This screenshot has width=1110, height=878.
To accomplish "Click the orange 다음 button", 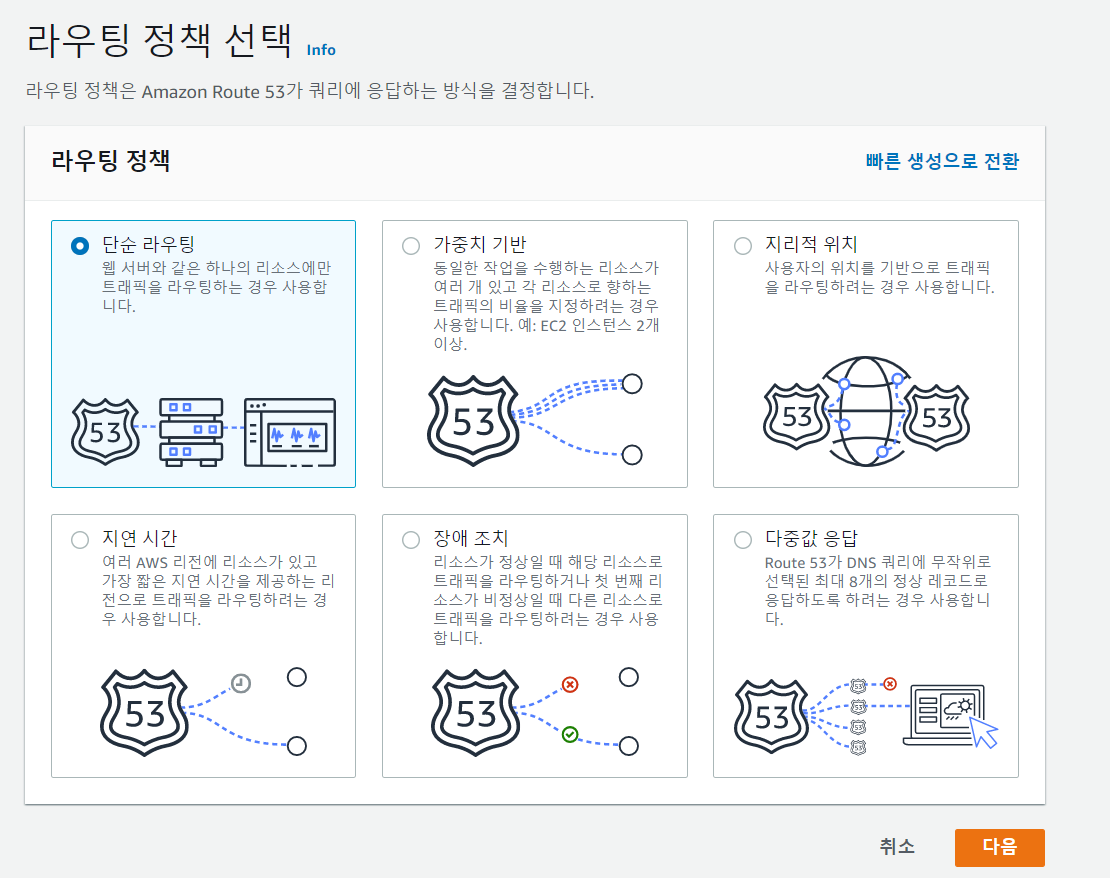I will click(1000, 848).
